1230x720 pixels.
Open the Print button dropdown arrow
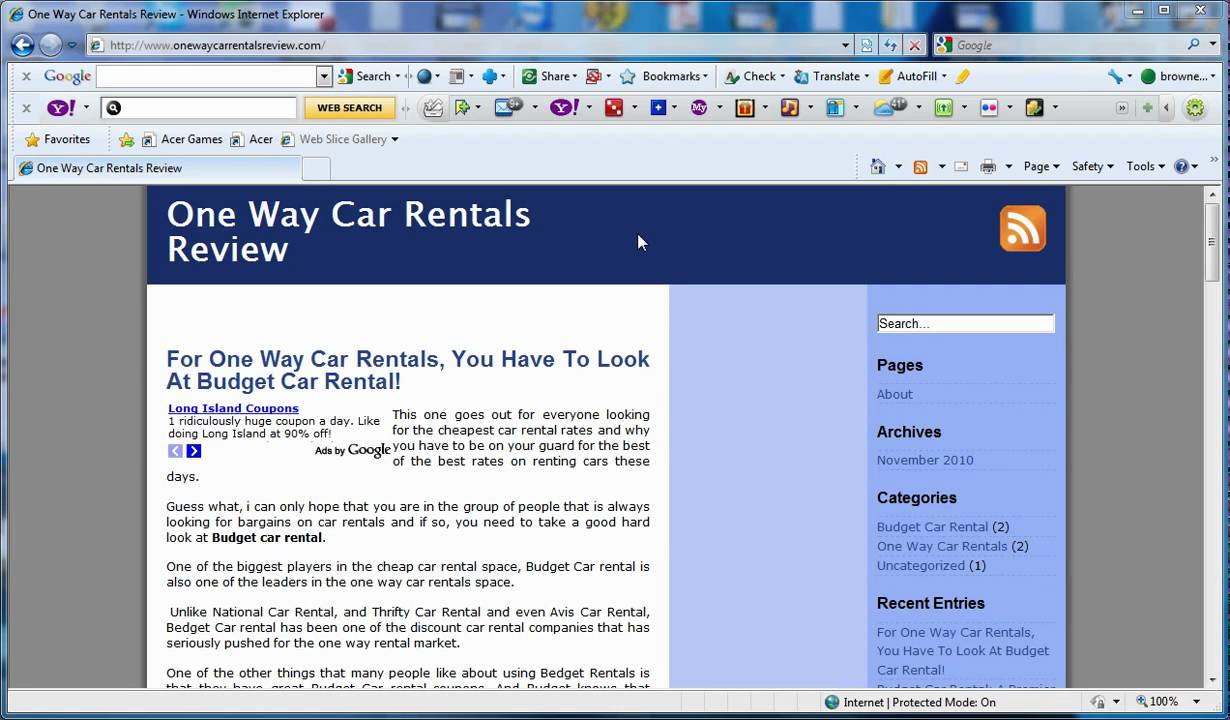point(1008,167)
